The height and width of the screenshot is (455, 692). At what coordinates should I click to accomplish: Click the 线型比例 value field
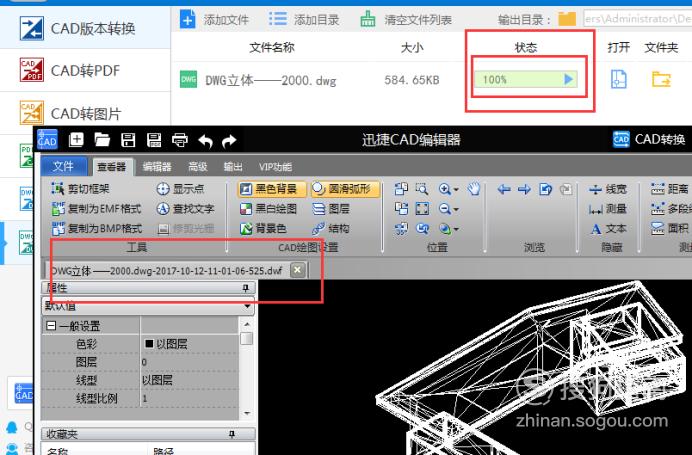click(x=190, y=399)
